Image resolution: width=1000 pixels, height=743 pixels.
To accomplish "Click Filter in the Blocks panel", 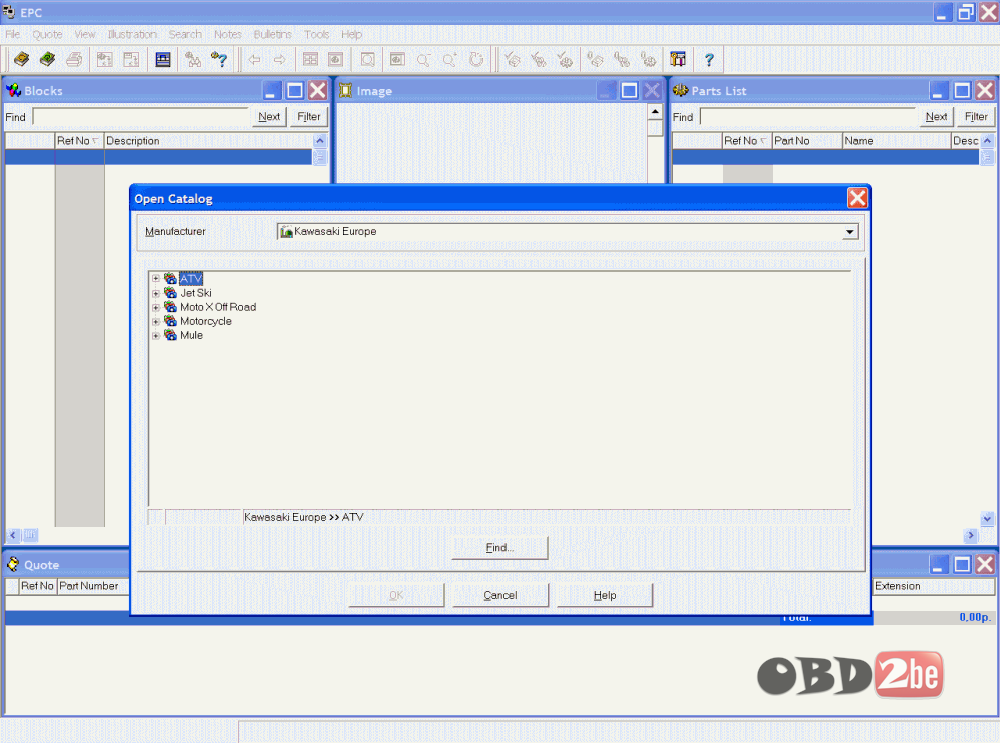I will click(x=309, y=117).
